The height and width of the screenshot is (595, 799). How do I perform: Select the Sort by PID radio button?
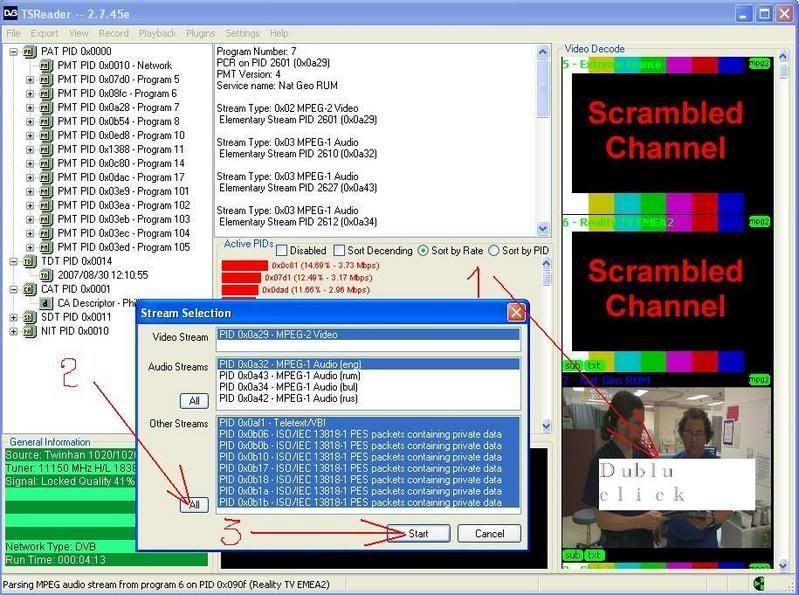click(x=494, y=250)
